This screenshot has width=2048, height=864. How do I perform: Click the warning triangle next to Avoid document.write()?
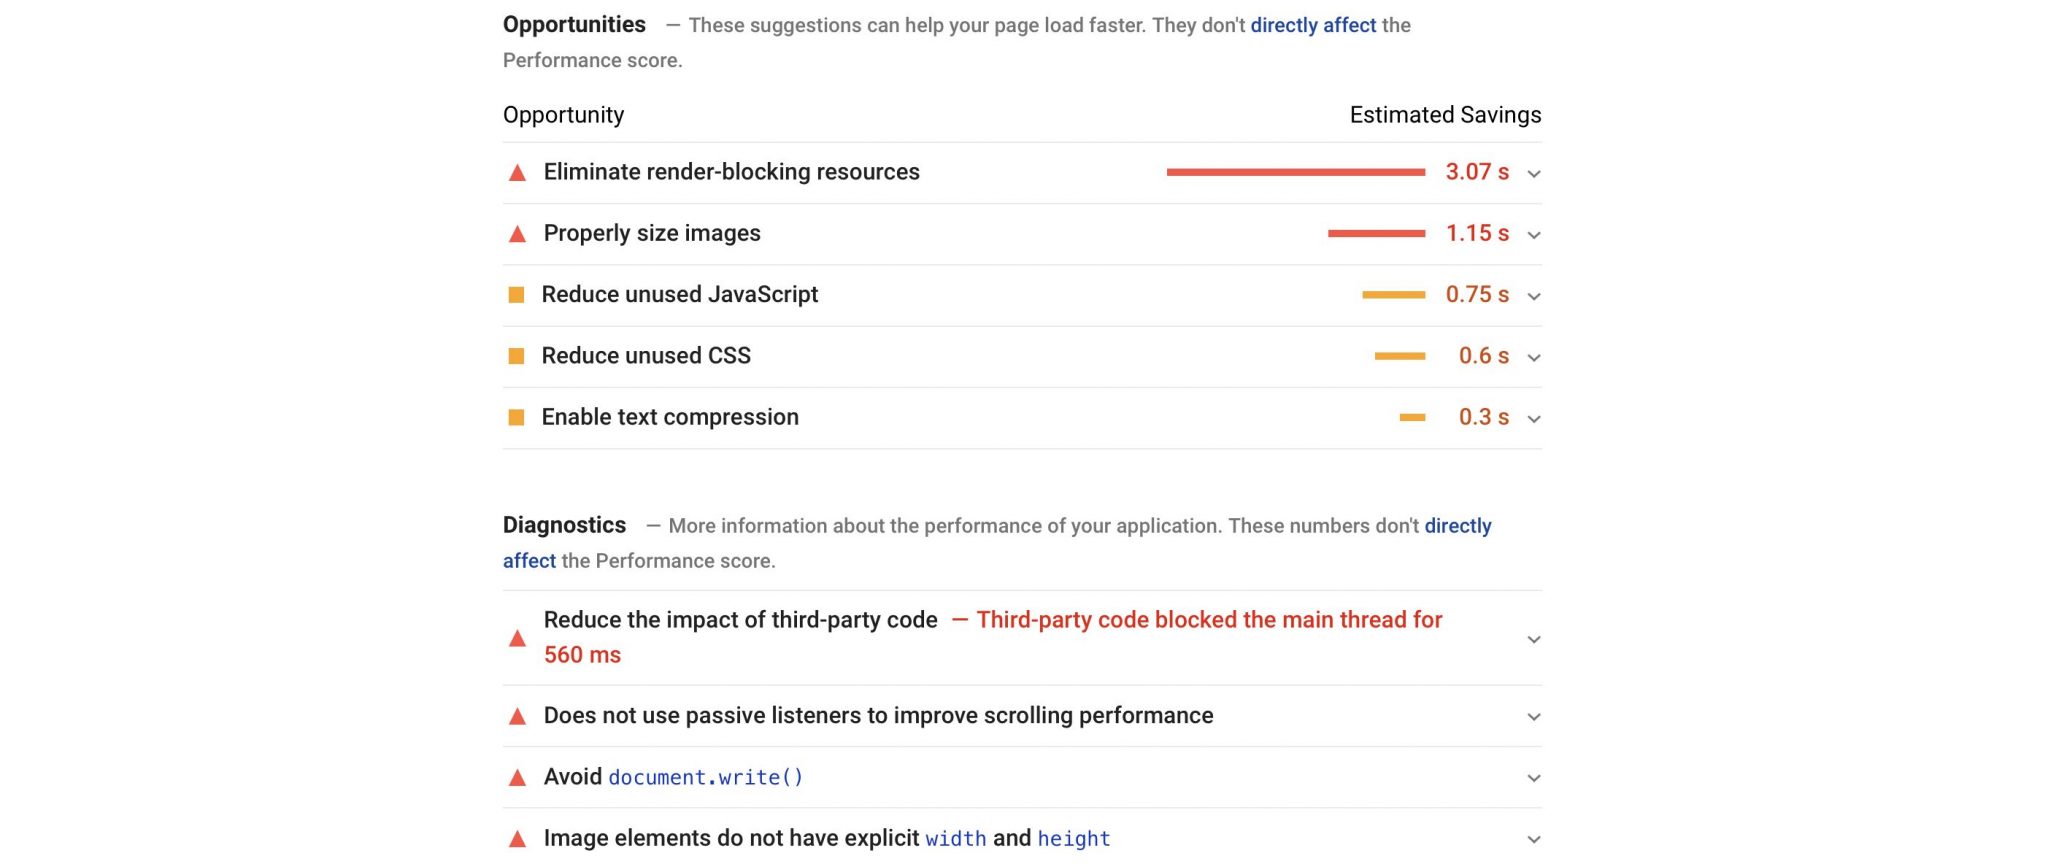coord(518,777)
